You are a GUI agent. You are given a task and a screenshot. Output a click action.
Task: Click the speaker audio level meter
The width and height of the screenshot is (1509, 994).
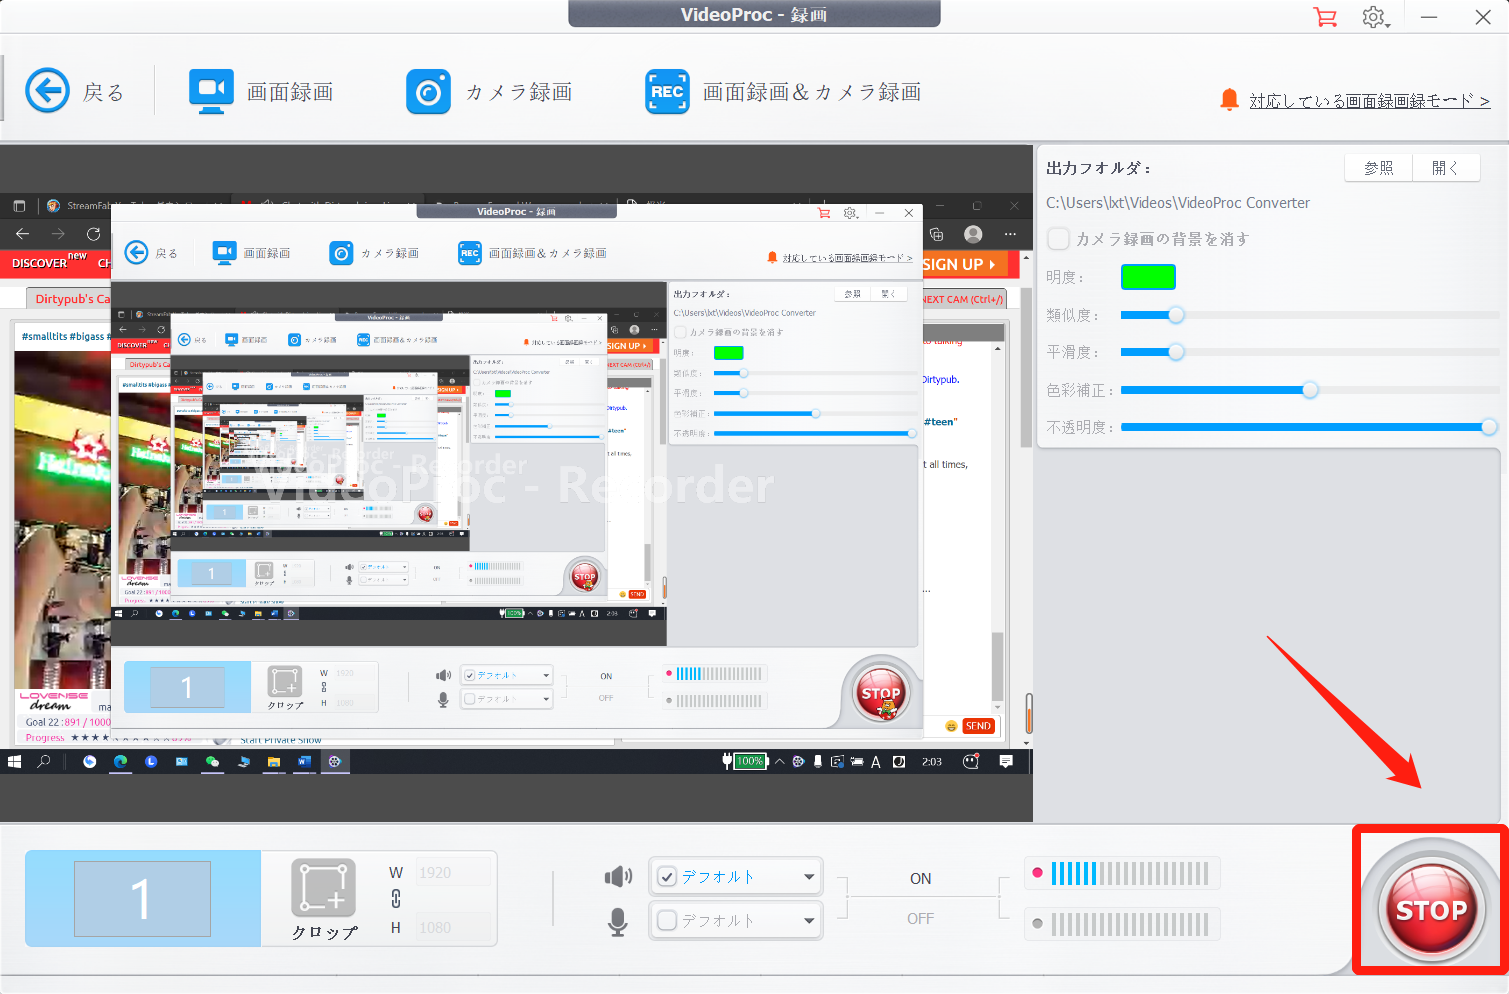pyautogui.click(x=1123, y=873)
